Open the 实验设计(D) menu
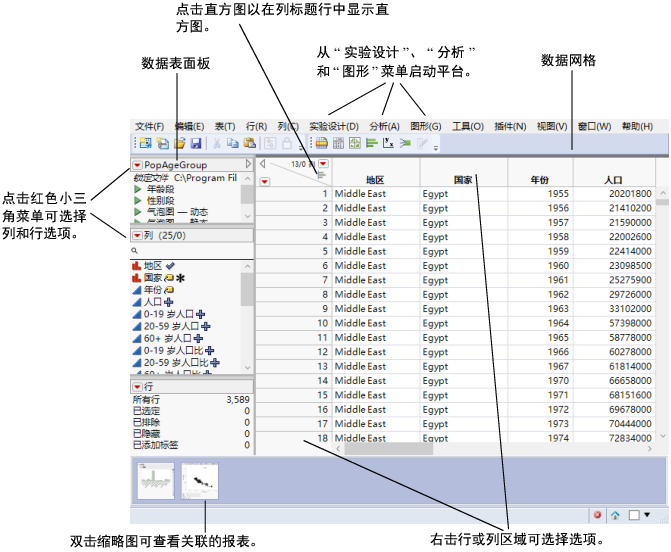Image resolution: width=671 pixels, height=552 pixels. [334, 127]
